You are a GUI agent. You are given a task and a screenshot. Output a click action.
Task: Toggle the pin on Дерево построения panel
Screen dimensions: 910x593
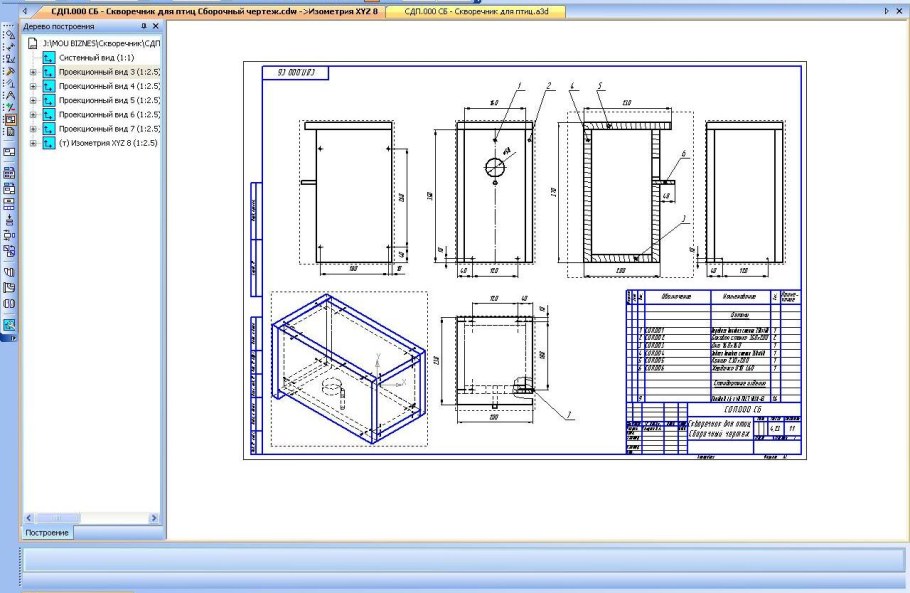pos(144,25)
